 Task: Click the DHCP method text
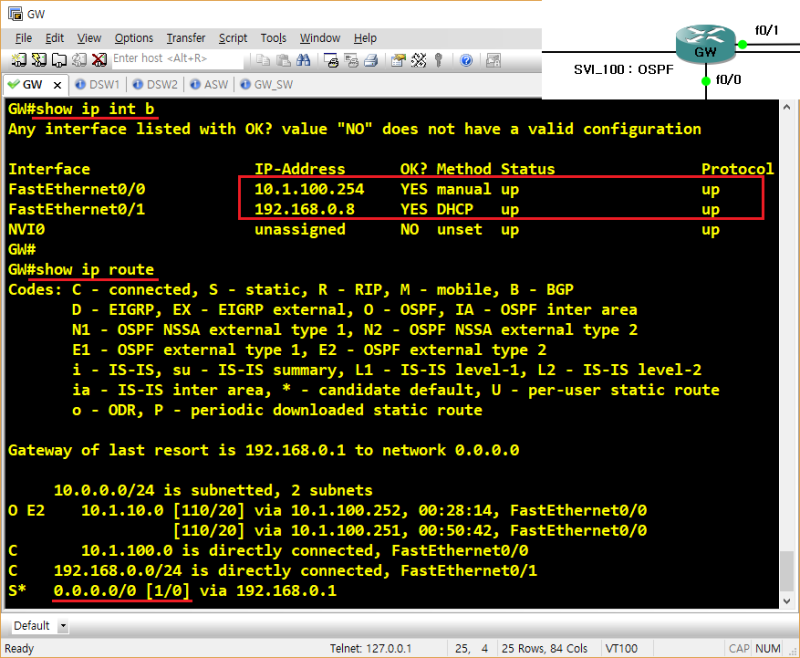coord(455,209)
